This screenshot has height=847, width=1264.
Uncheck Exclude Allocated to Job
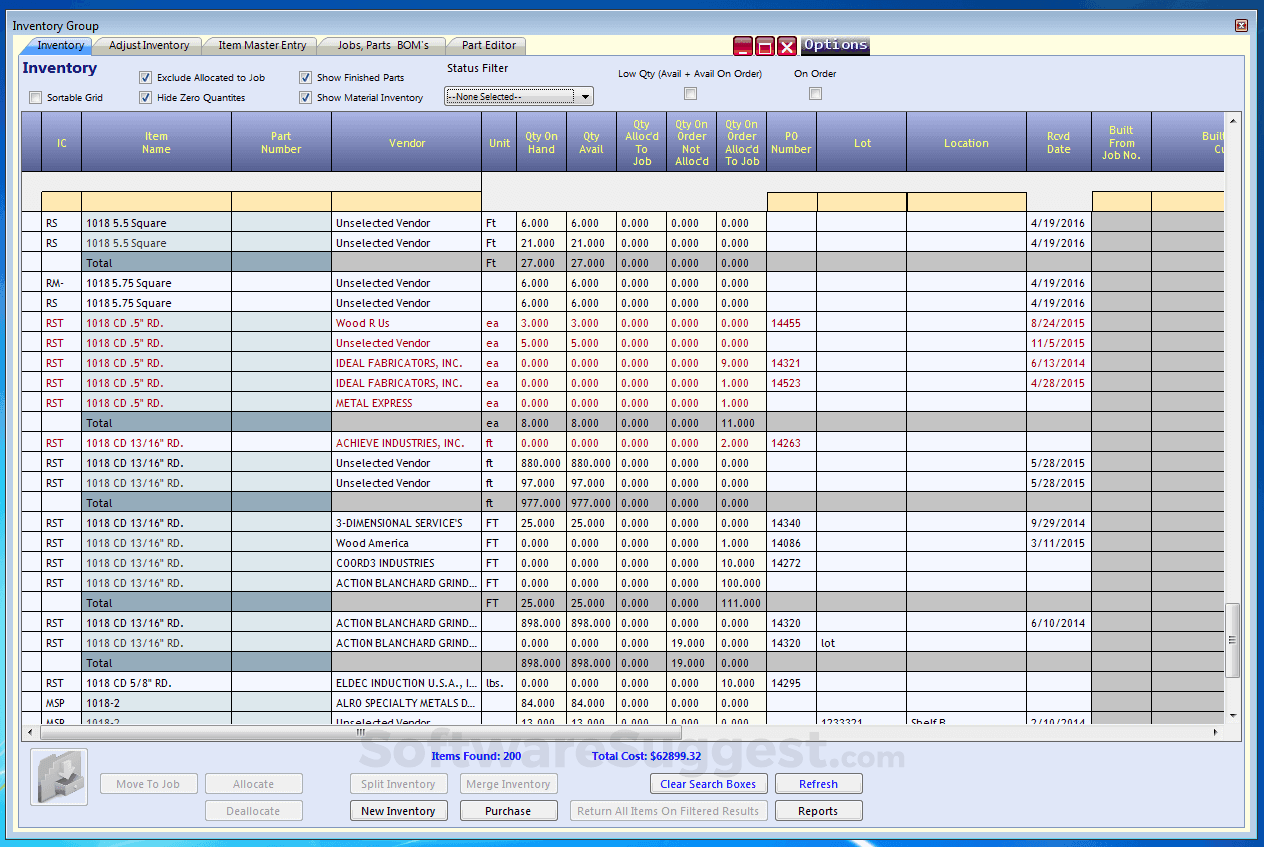coord(144,77)
